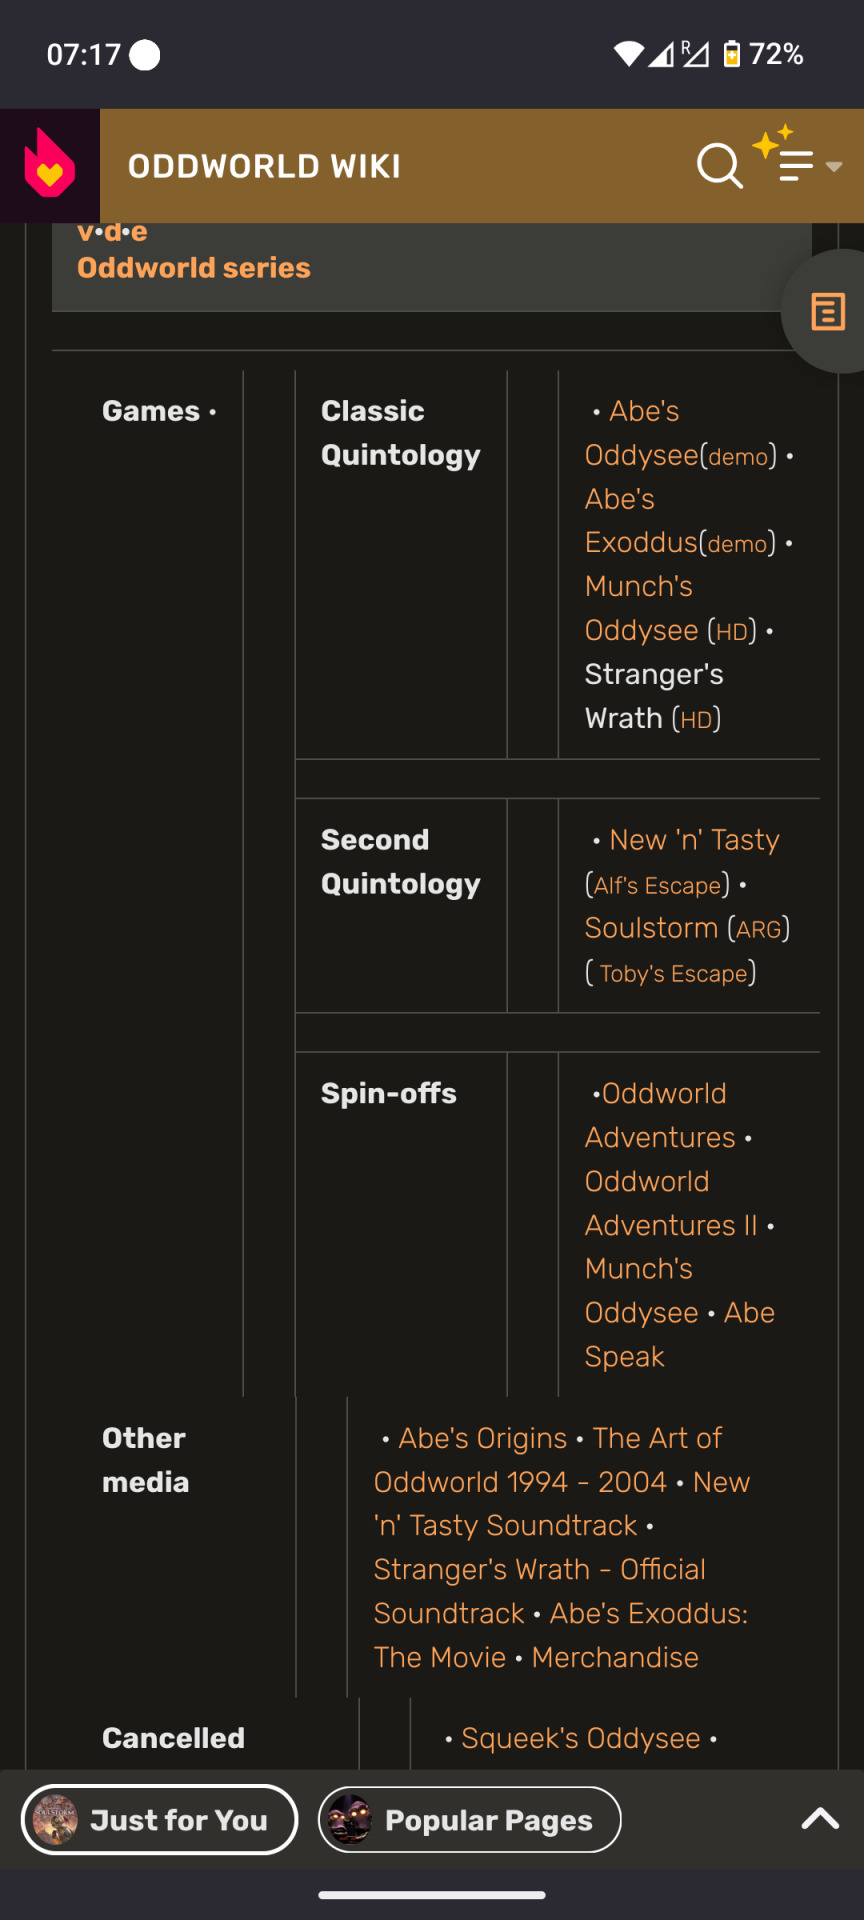Go to the Merchandise page link

coord(615,1657)
